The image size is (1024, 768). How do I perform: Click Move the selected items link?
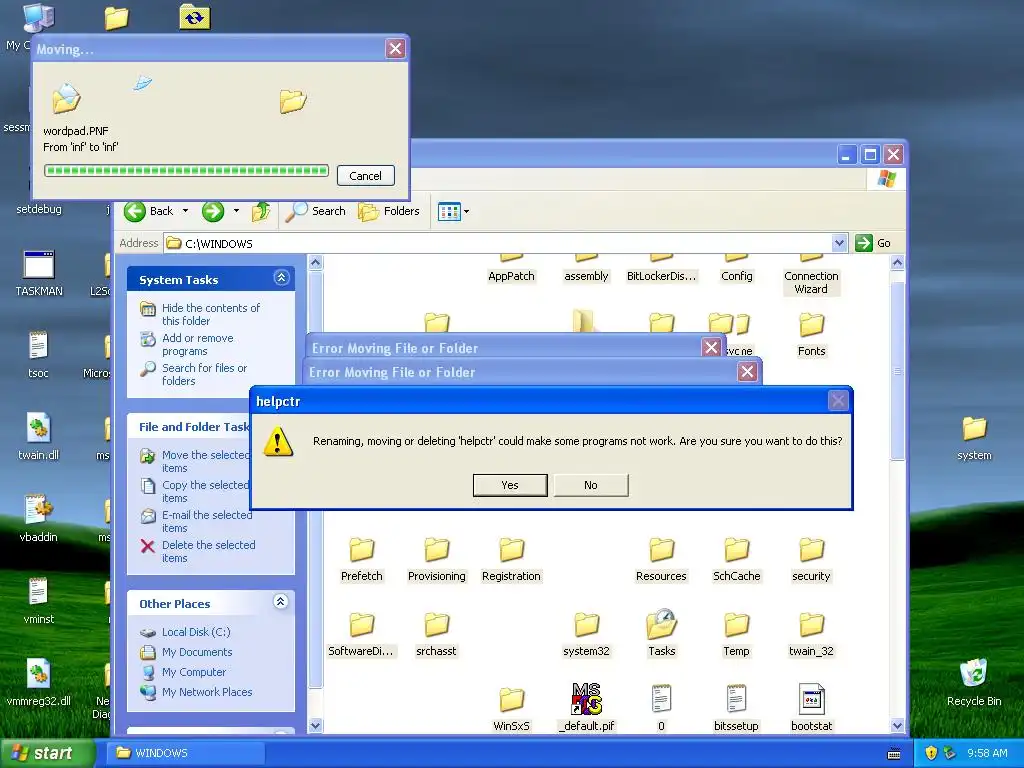tap(205, 461)
